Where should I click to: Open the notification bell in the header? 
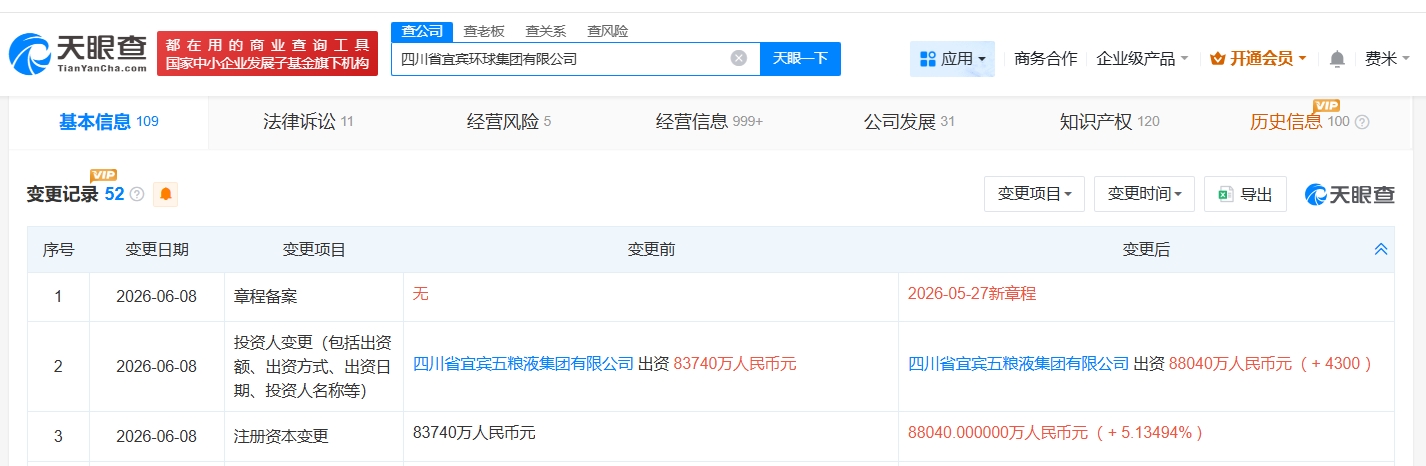pyautogui.click(x=1337, y=59)
